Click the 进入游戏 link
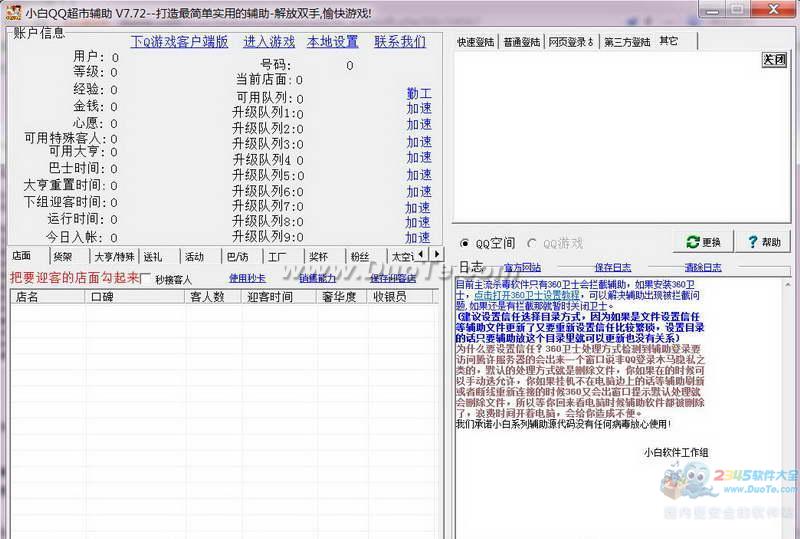This screenshot has height=539, width=800. click(x=269, y=41)
